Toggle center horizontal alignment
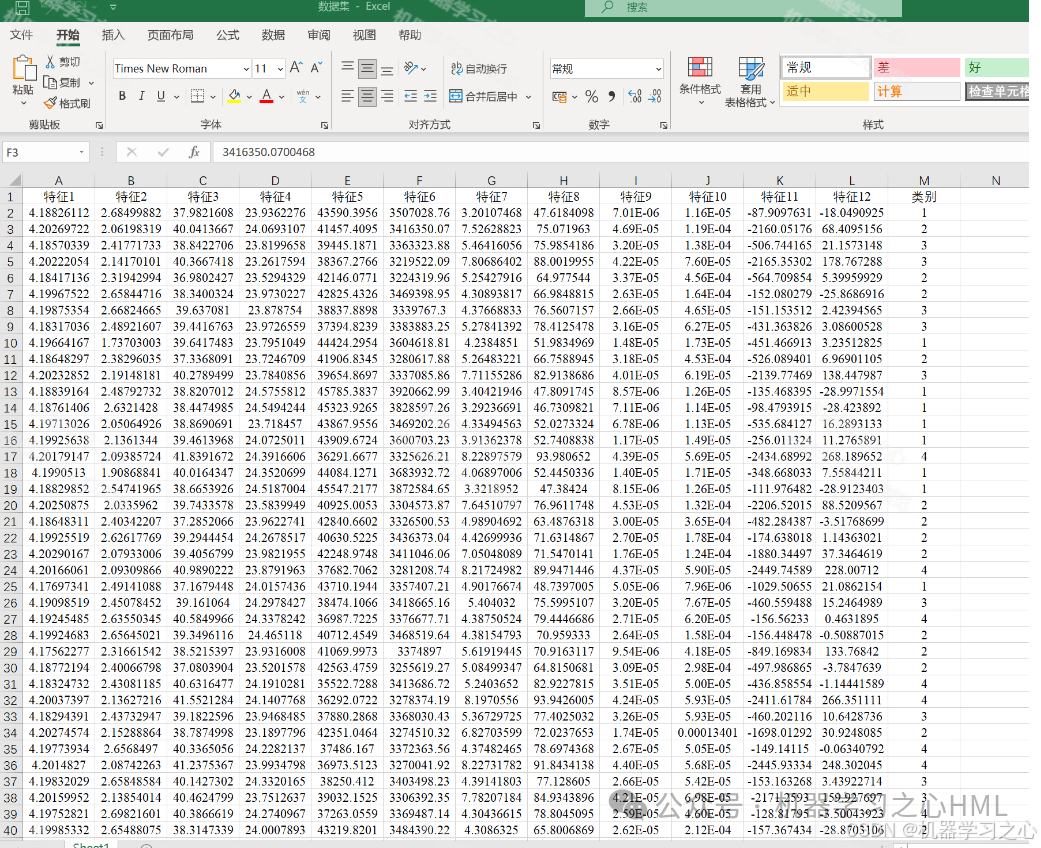 click(367, 96)
